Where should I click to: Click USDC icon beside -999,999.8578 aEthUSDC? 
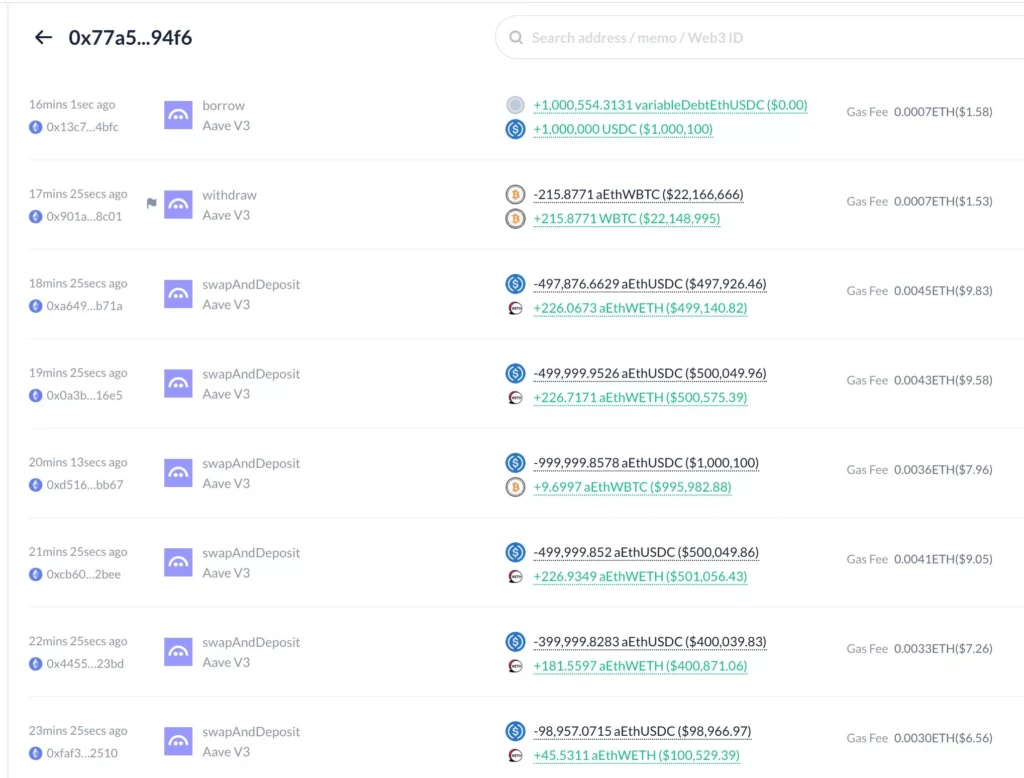click(515, 462)
